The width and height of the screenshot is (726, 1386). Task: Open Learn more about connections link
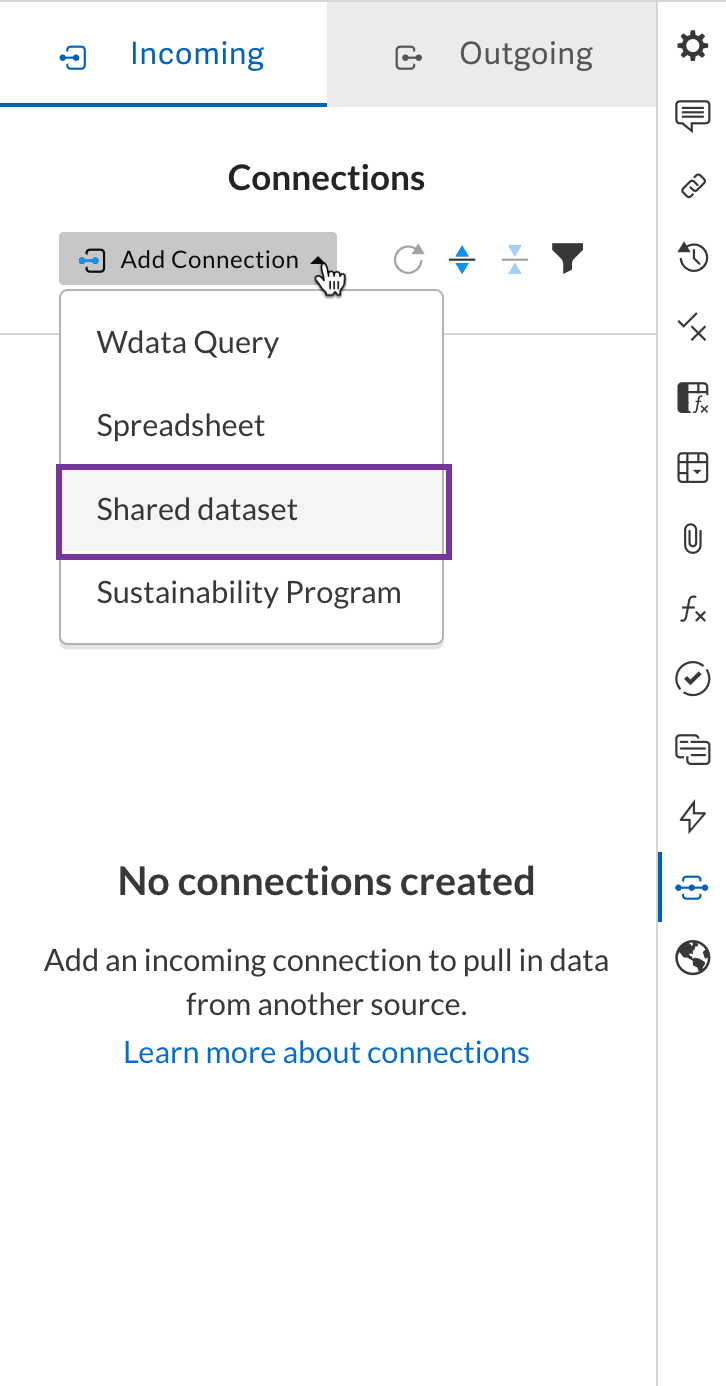[x=327, y=1052]
